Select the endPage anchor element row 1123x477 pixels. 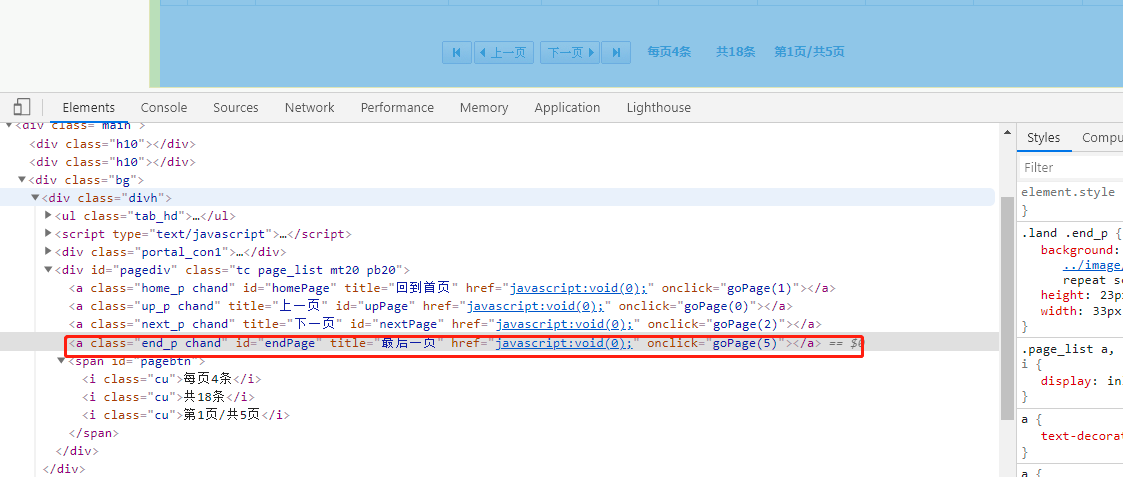point(499,343)
